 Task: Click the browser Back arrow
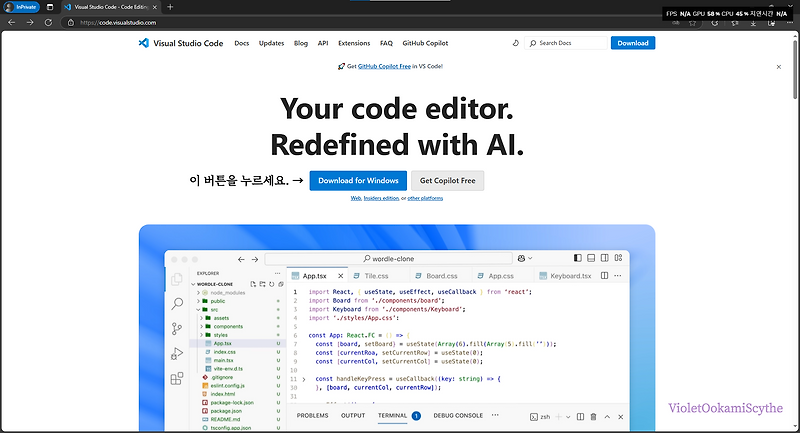(x=12, y=22)
